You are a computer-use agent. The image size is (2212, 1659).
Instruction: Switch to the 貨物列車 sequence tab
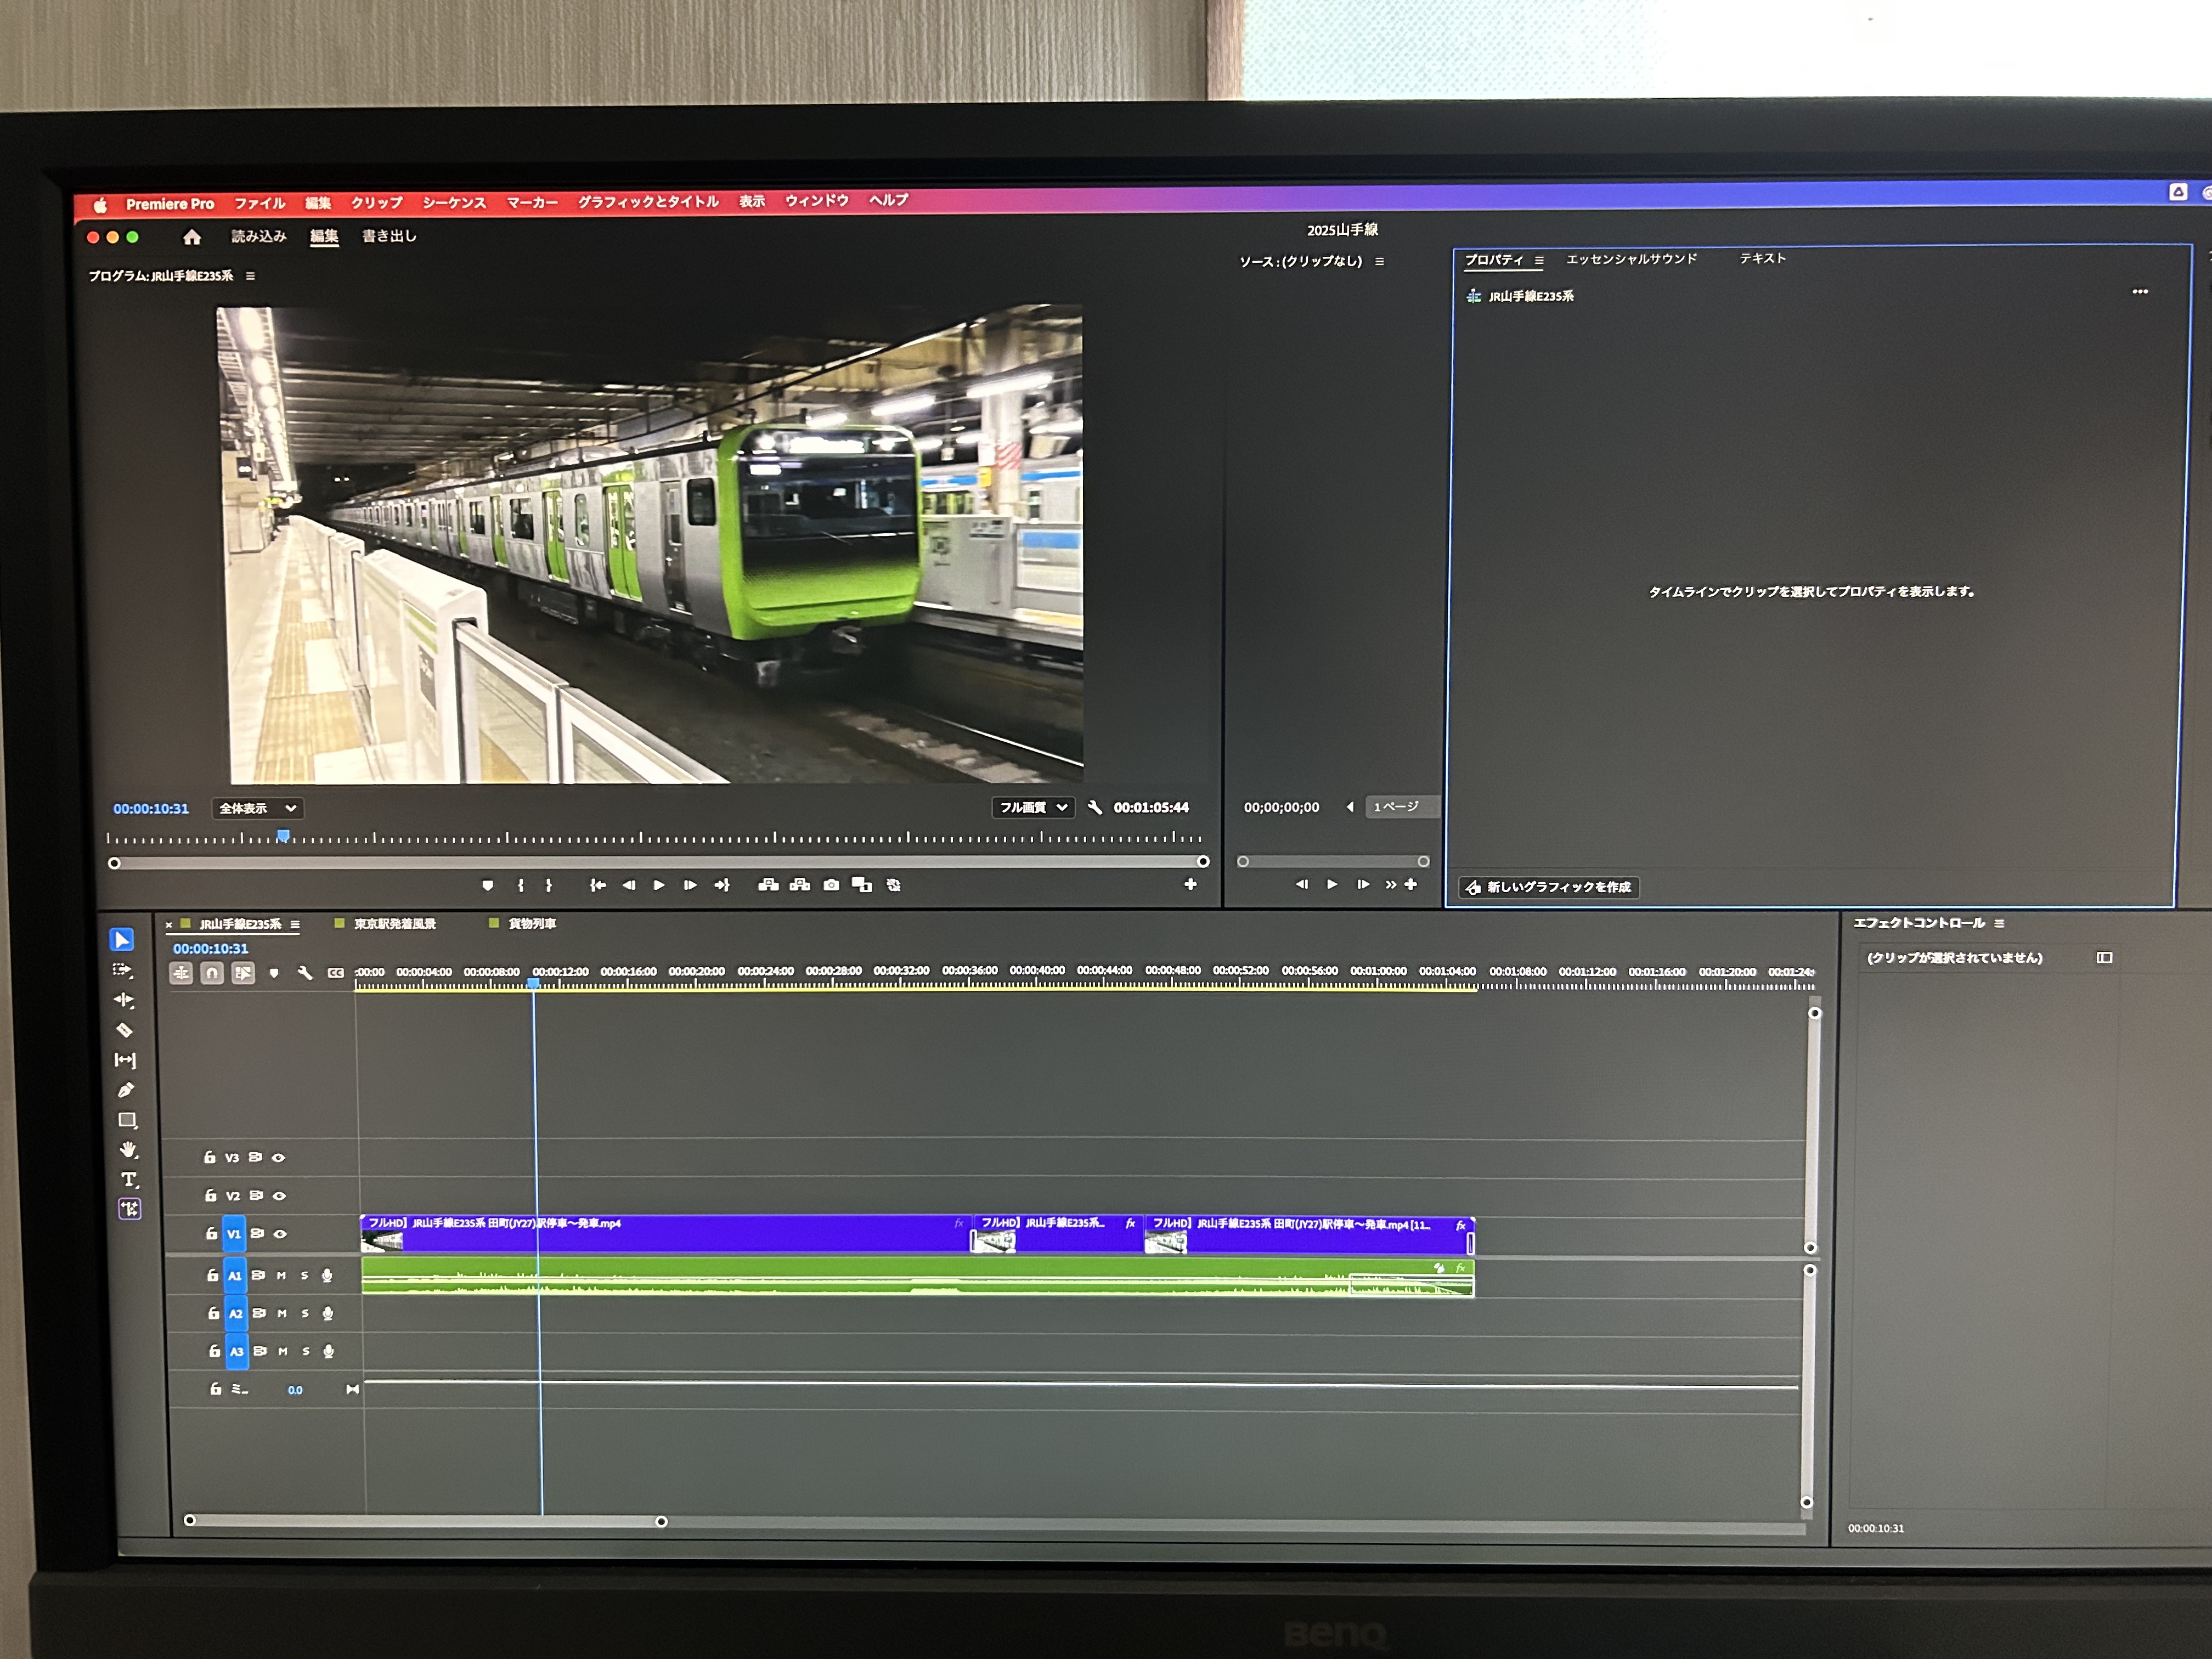(x=532, y=923)
